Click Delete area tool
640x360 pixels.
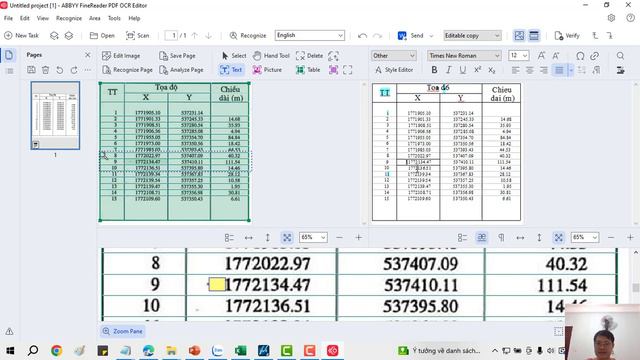309,56
